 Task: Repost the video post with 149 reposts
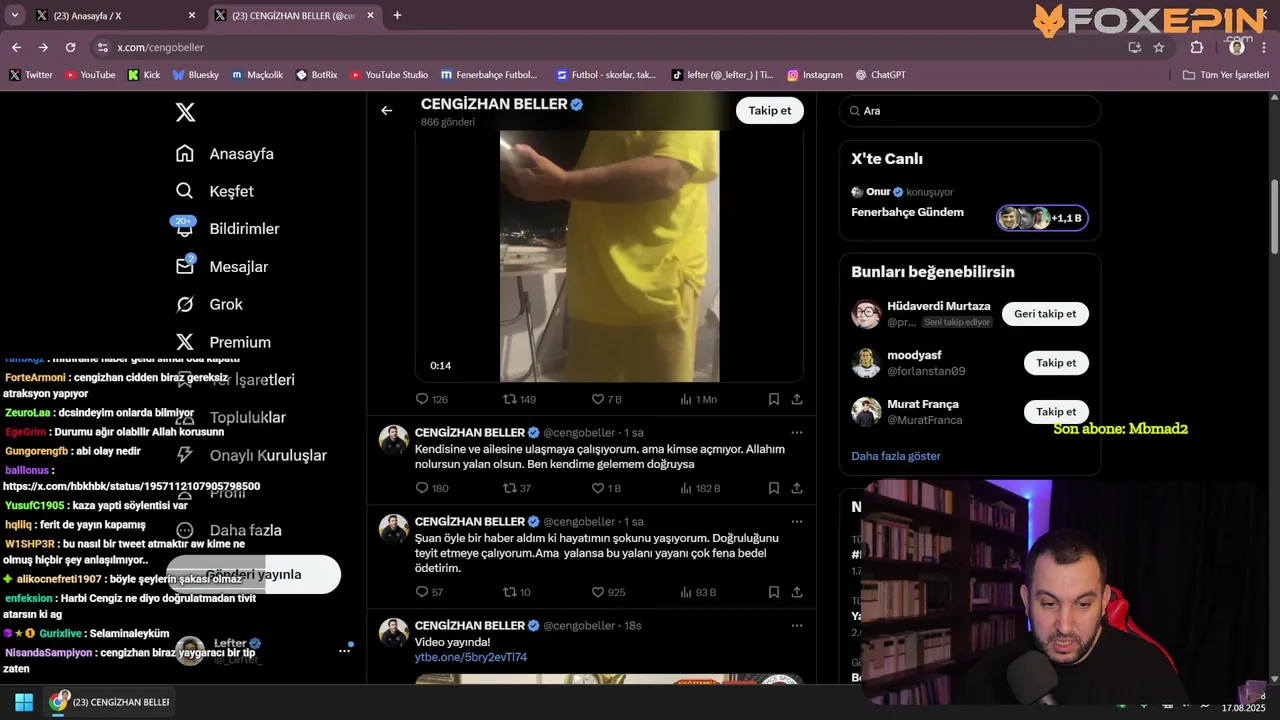pyautogui.click(x=519, y=399)
